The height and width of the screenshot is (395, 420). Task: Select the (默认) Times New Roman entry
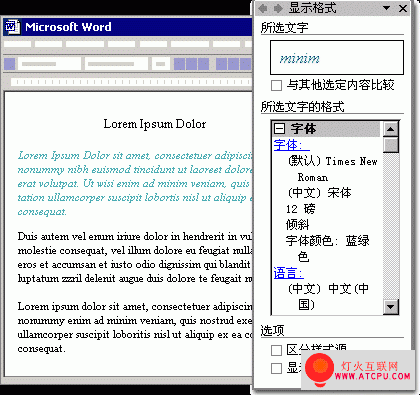332,169
